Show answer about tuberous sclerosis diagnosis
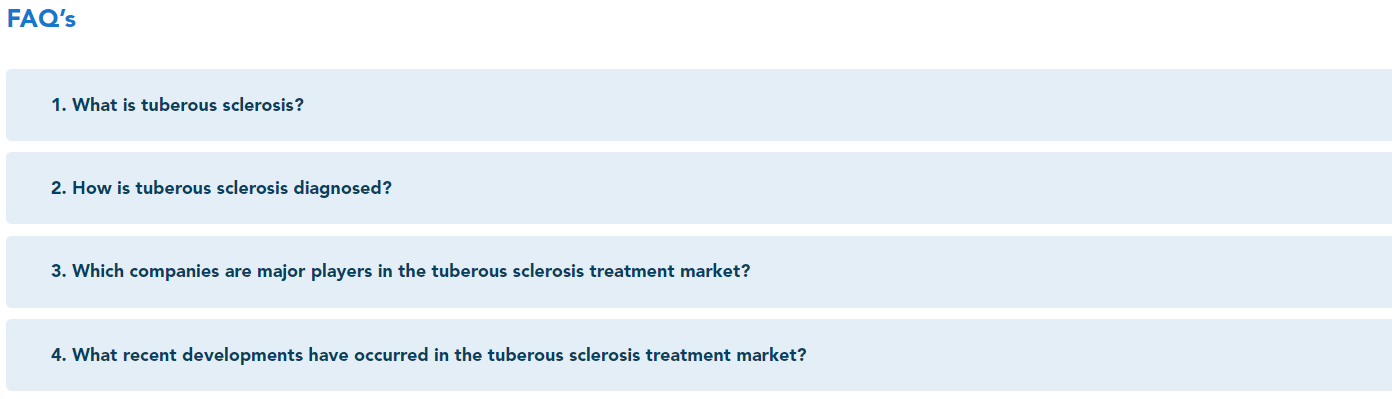 (699, 188)
